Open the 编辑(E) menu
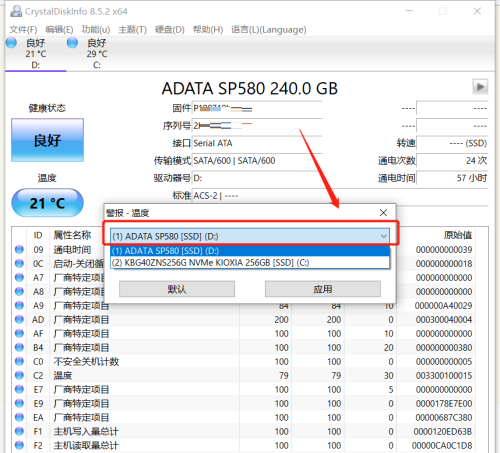The image size is (500, 453). click(59, 30)
